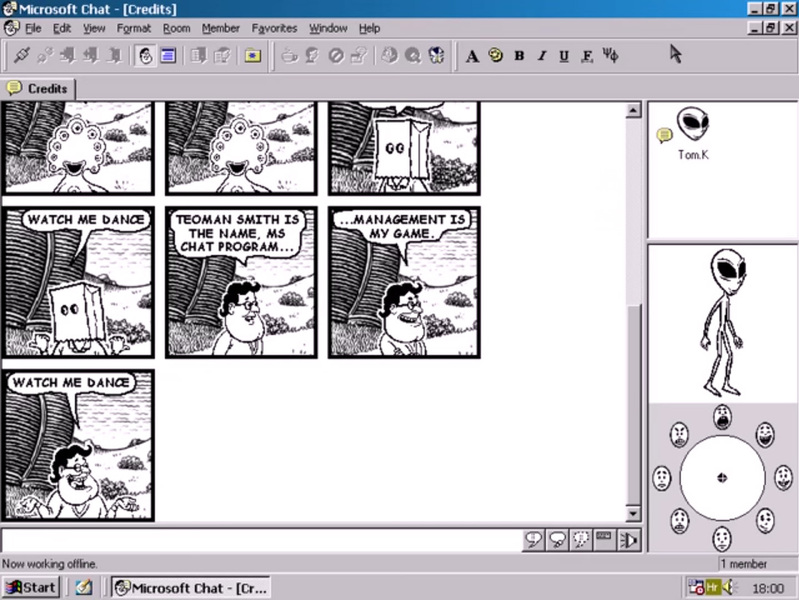Toggle Underline formatting
This screenshot has height=600, width=799.
(564, 56)
